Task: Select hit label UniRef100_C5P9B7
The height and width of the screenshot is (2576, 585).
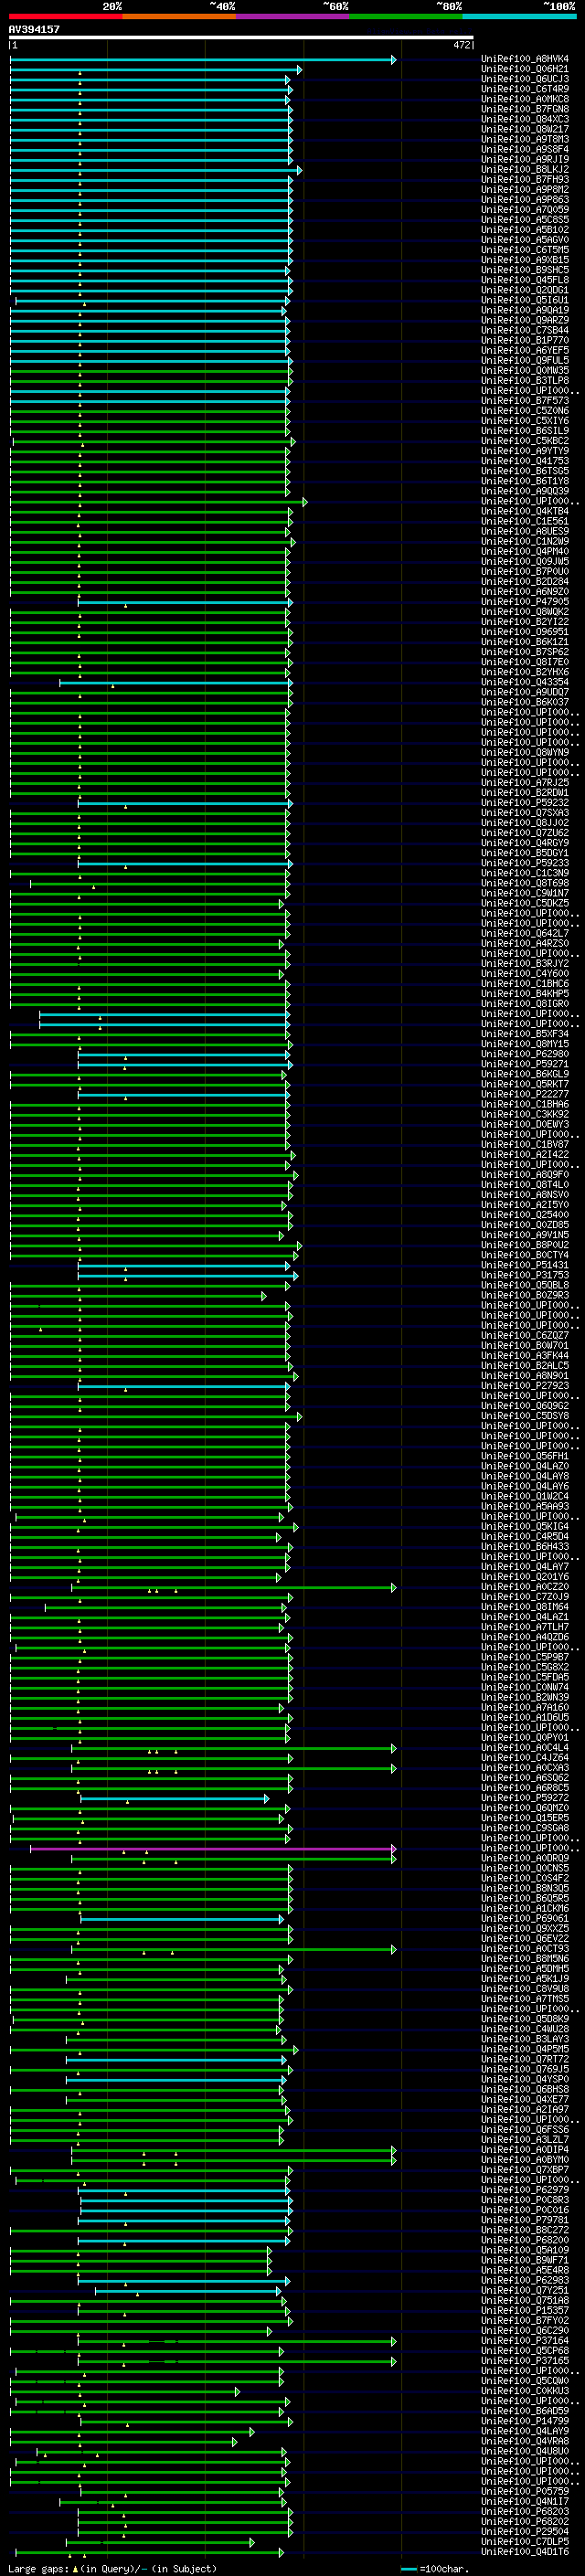Action: (x=525, y=1657)
